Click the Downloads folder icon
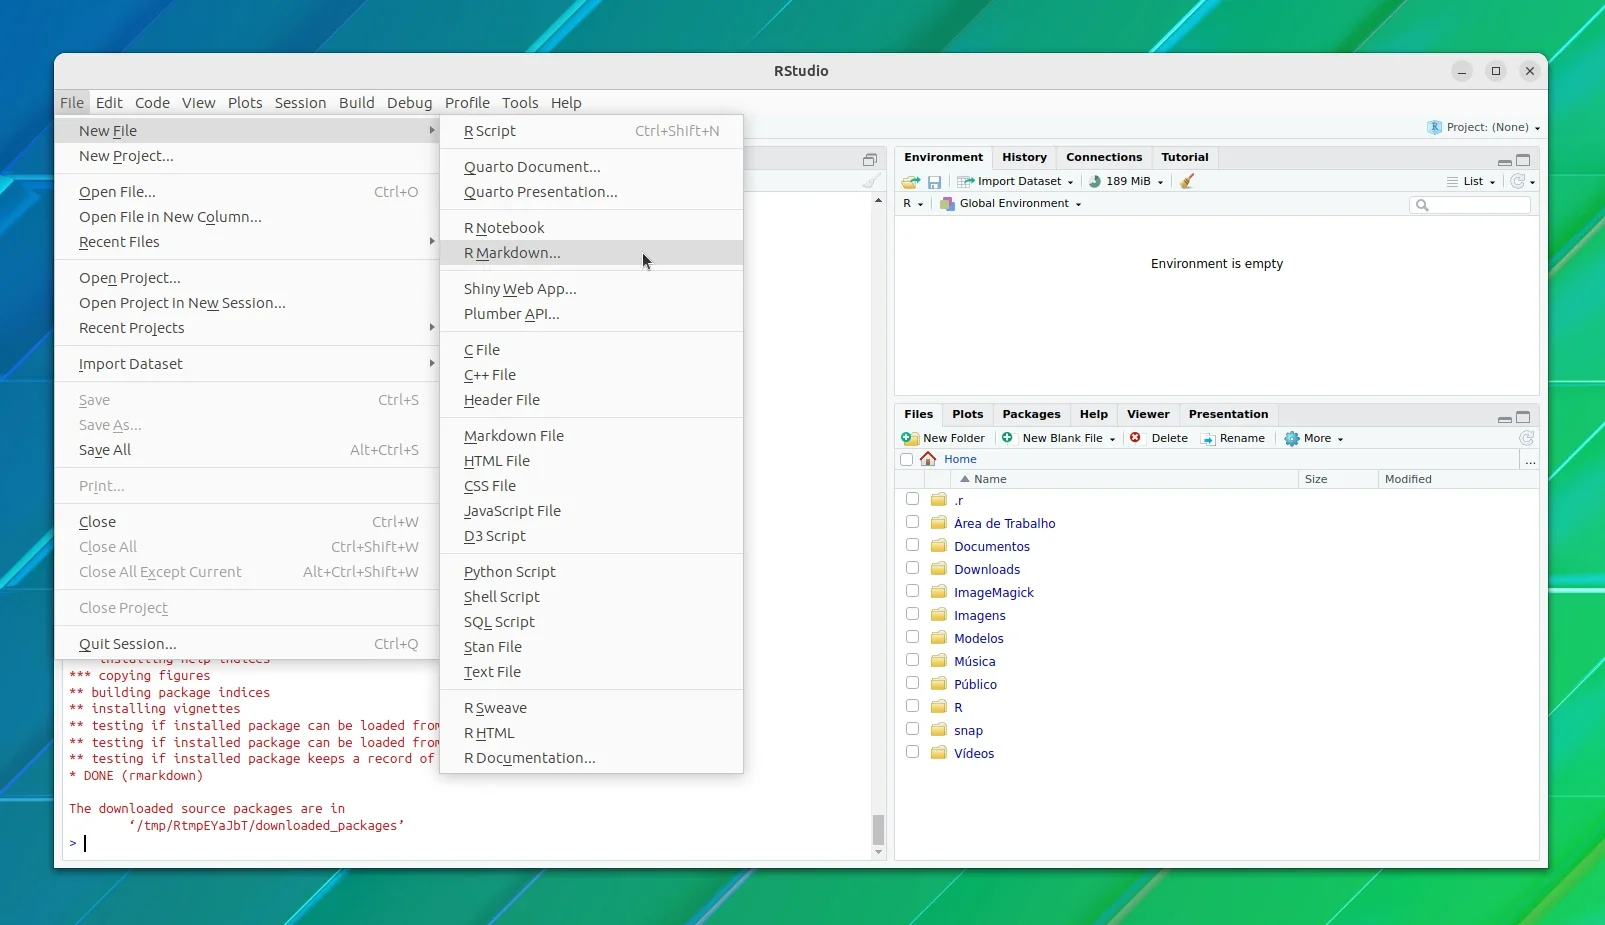Screen dimensions: 1605x925 939,569
